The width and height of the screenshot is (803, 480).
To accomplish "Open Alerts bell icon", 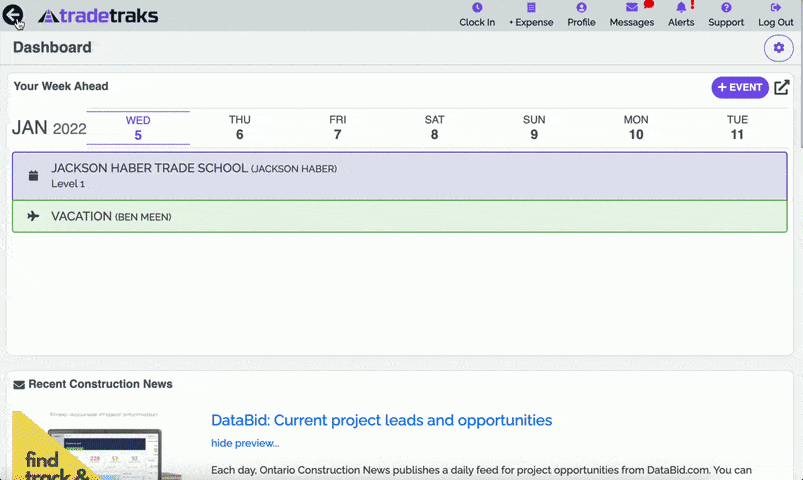I will 681,8.
